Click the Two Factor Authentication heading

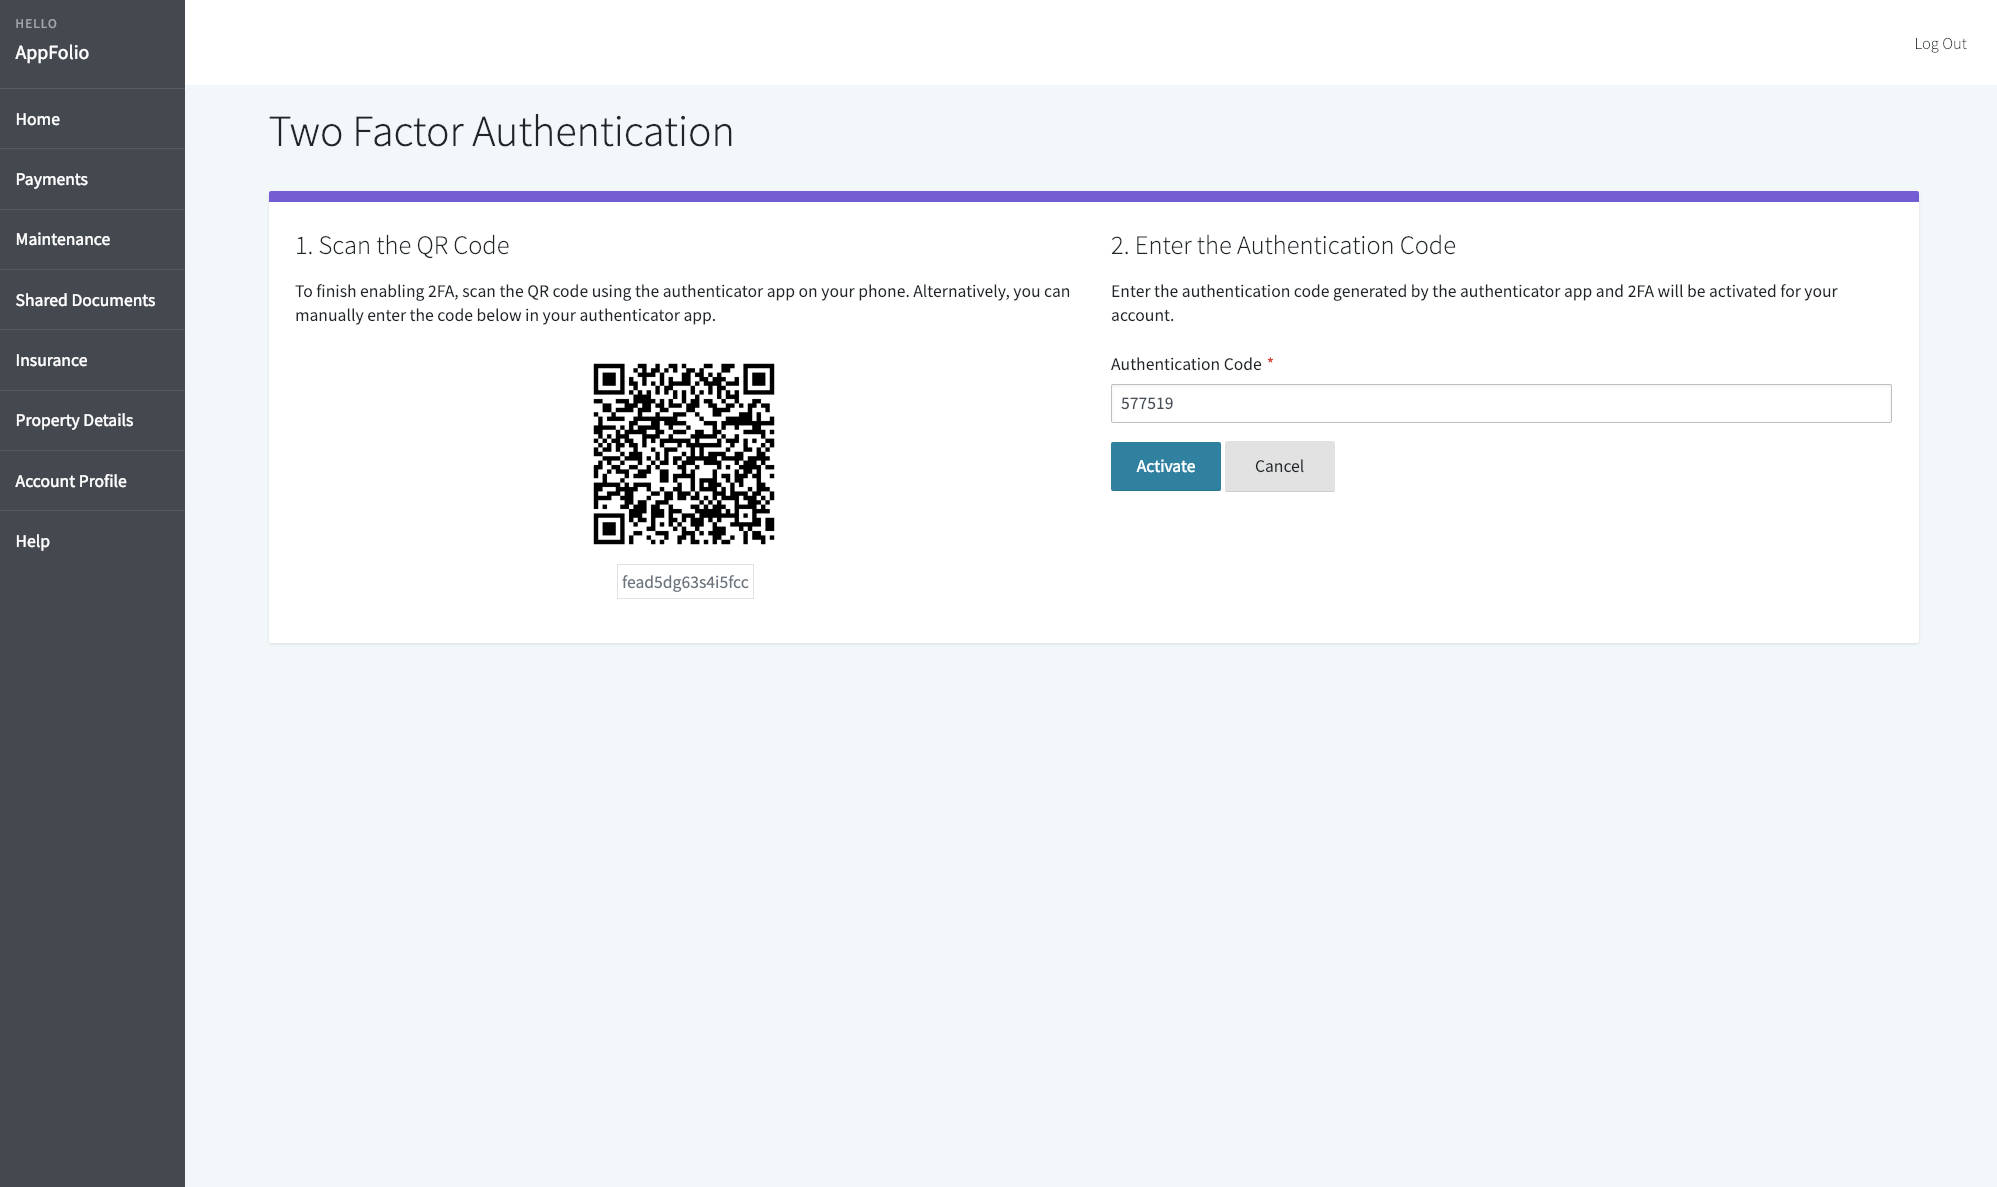coord(501,132)
